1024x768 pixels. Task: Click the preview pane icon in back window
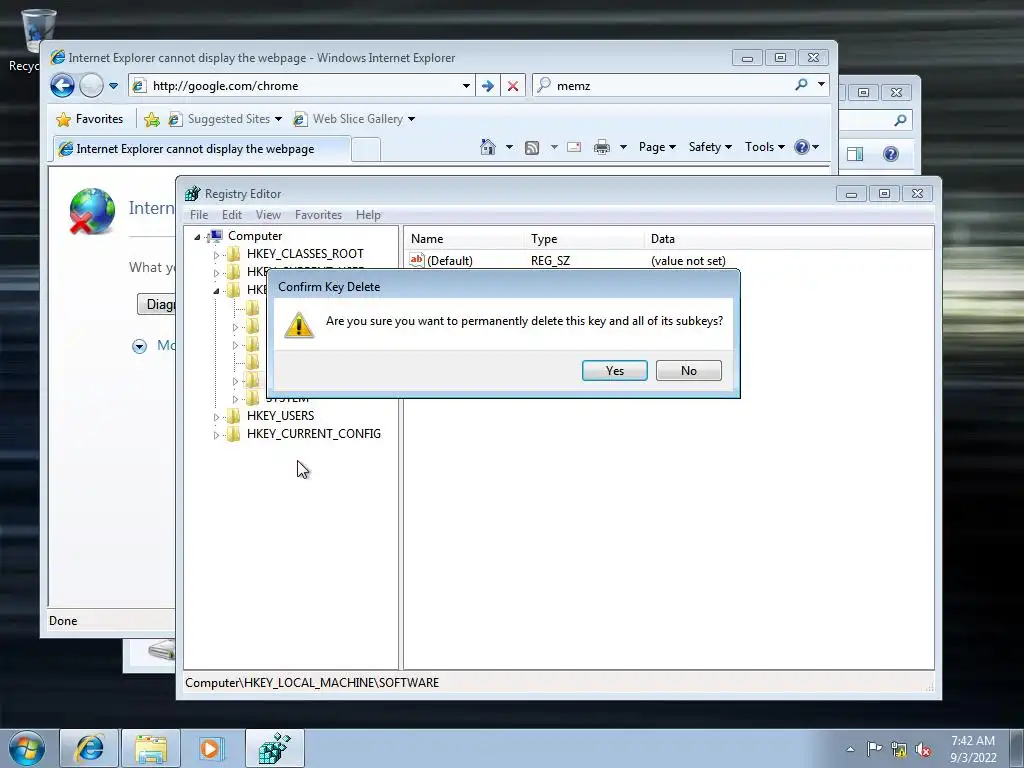(x=854, y=153)
